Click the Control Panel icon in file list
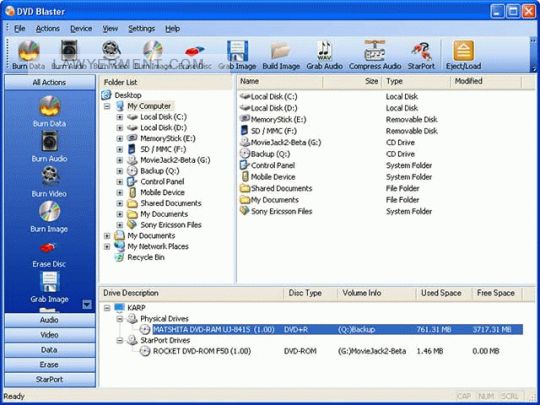The width and height of the screenshot is (540, 405). [x=245, y=165]
